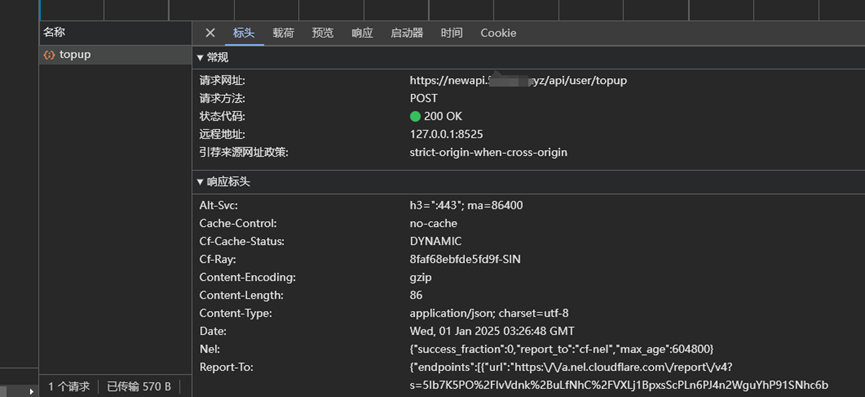Click the h3=":443"; ma=86400 value
Image resolution: width=865 pixels, height=397 pixels.
point(466,206)
